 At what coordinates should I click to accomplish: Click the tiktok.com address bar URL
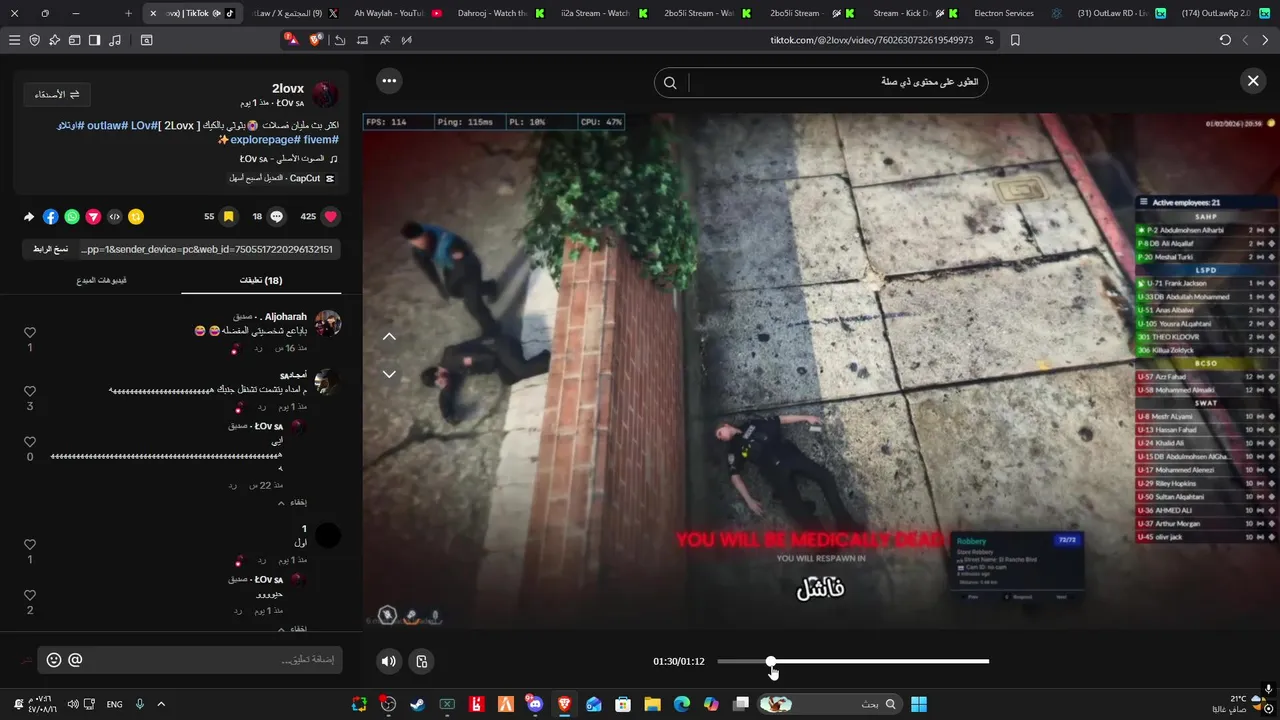871,40
